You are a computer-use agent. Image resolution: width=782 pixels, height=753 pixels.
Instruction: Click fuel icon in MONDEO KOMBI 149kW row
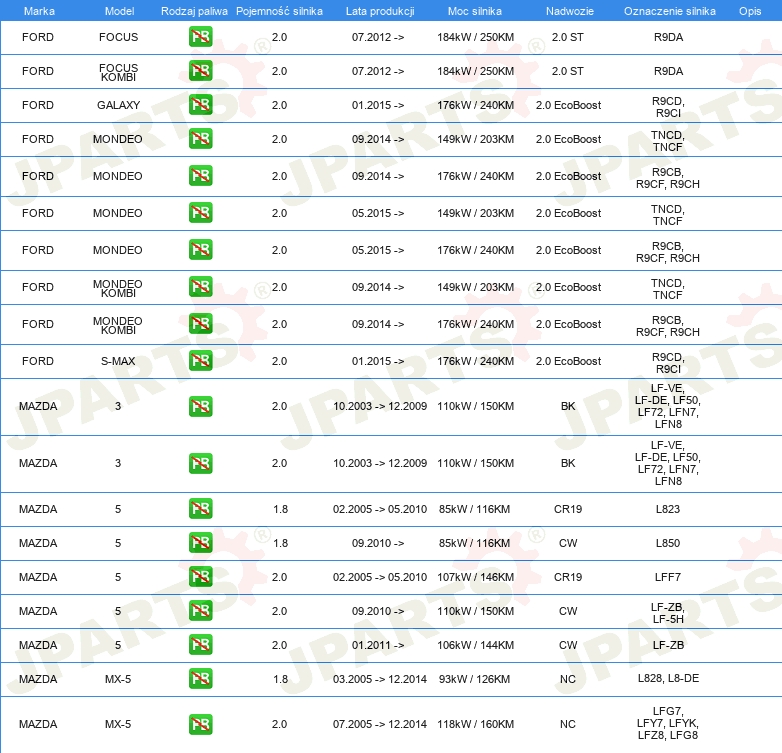tap(200, 287)
